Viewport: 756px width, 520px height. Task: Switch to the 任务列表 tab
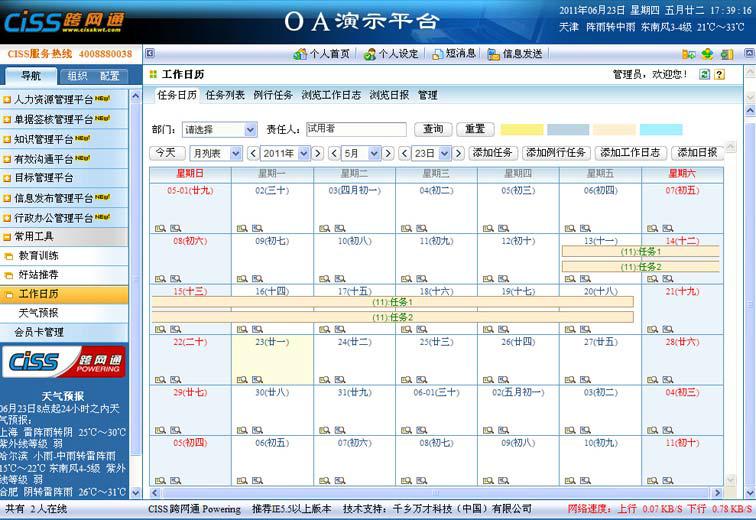point(225,95)
